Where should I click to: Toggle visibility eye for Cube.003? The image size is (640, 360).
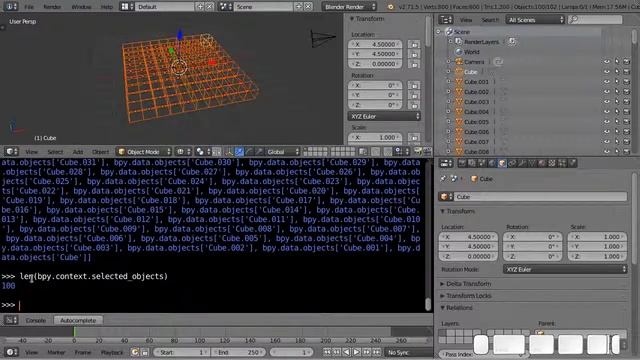(607, 102)
